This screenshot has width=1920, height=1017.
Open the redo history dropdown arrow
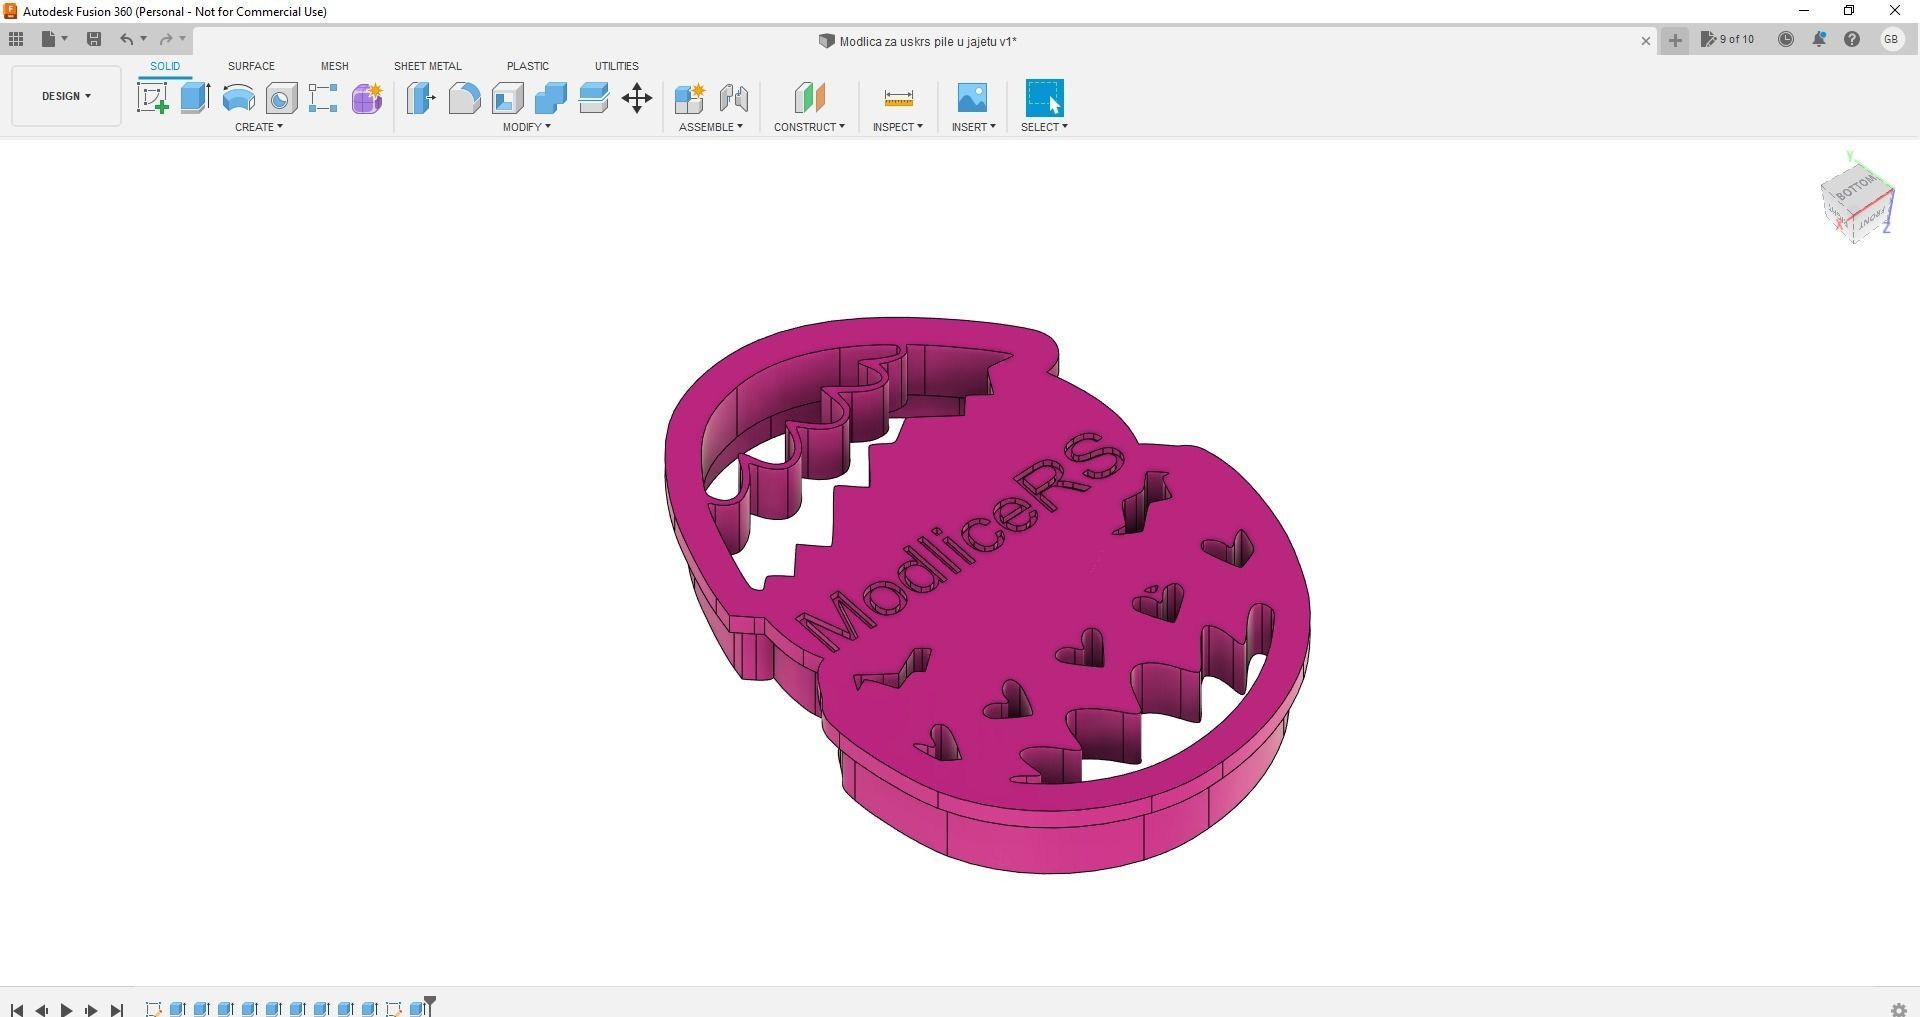183,39
